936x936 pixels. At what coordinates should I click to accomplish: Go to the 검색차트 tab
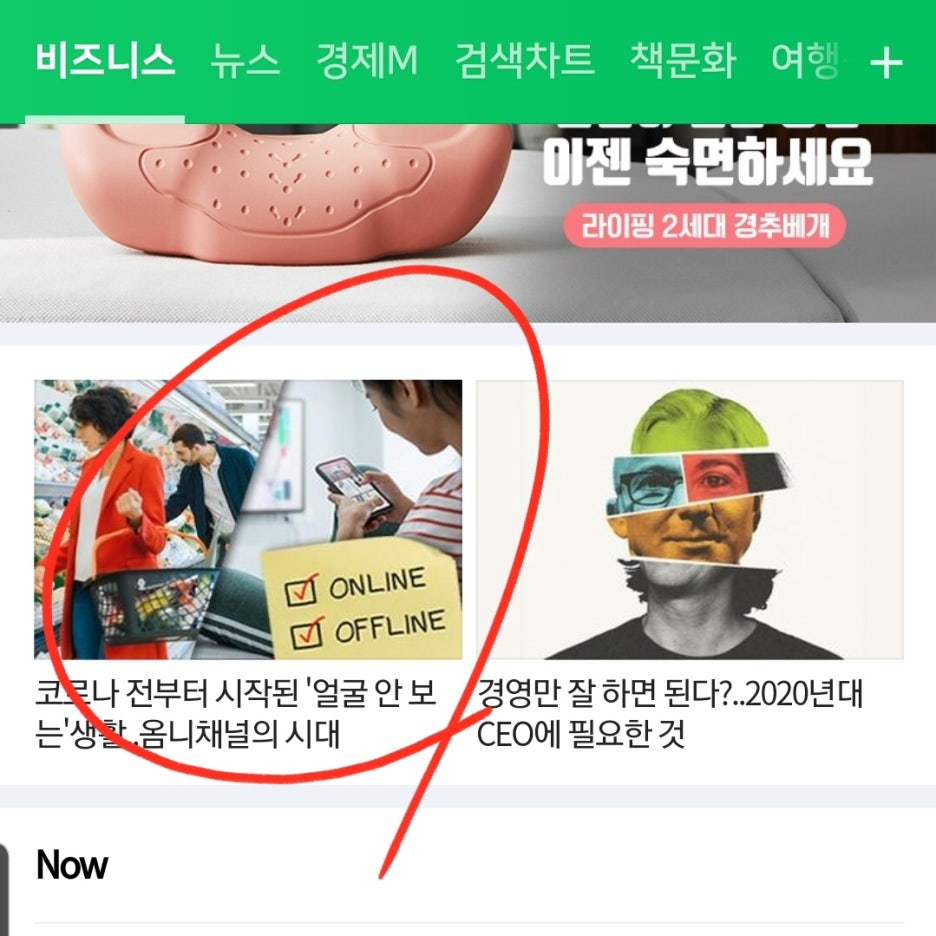[x=525, y=60]
